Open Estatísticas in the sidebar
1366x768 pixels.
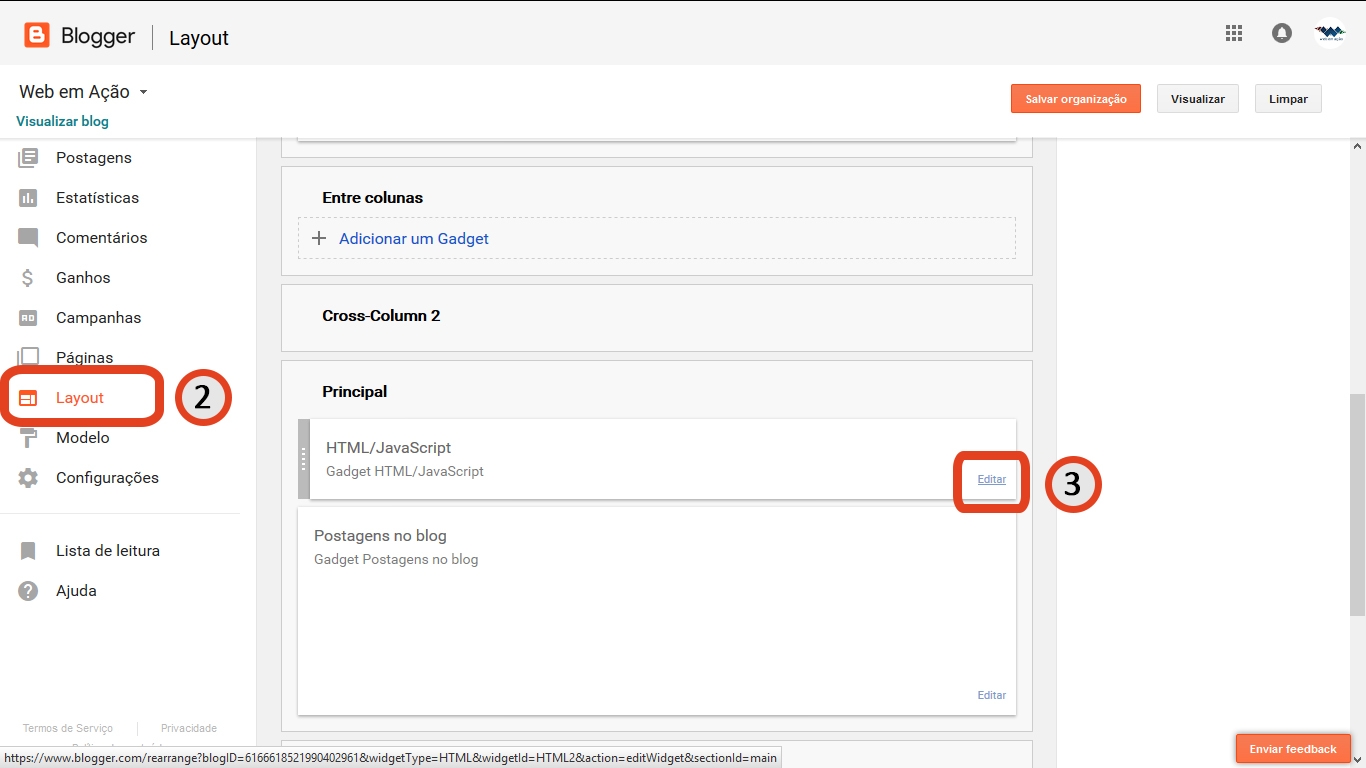click(x=97, y=198)
